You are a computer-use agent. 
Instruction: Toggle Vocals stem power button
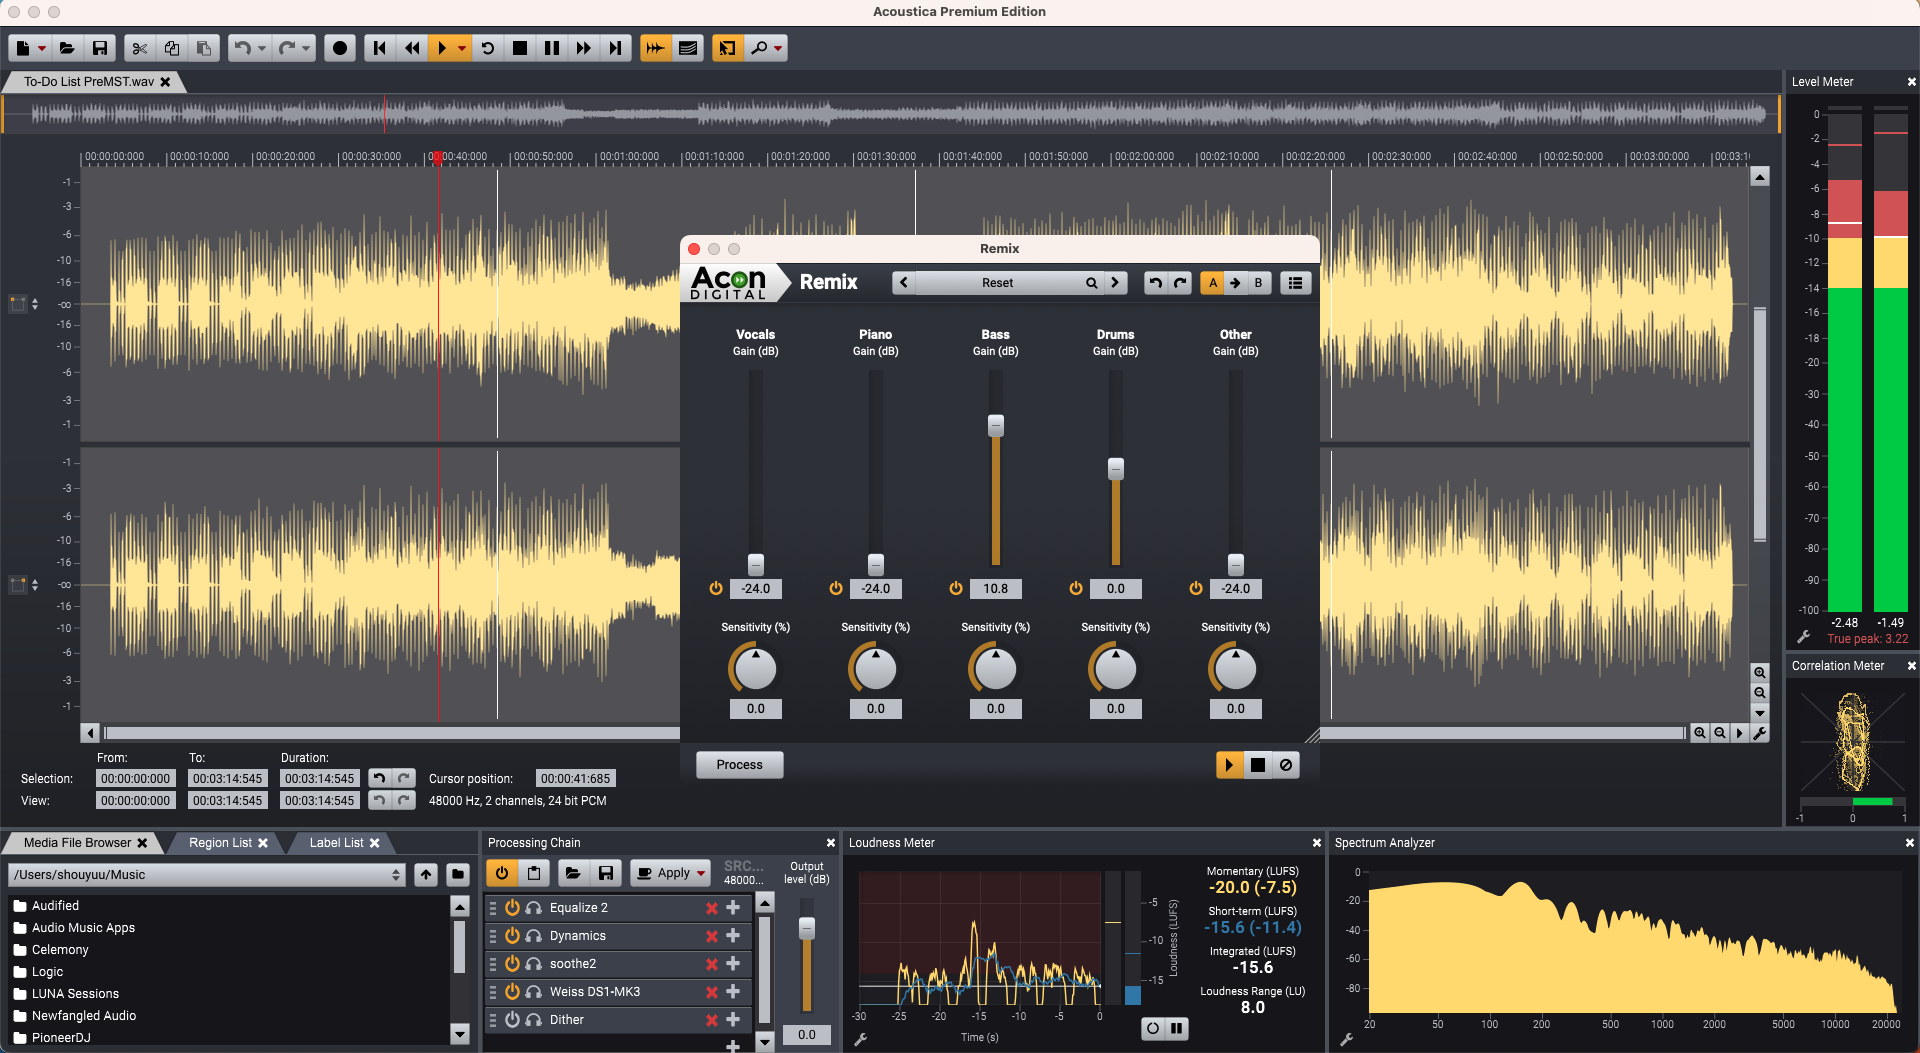click(x=716, y=589)
